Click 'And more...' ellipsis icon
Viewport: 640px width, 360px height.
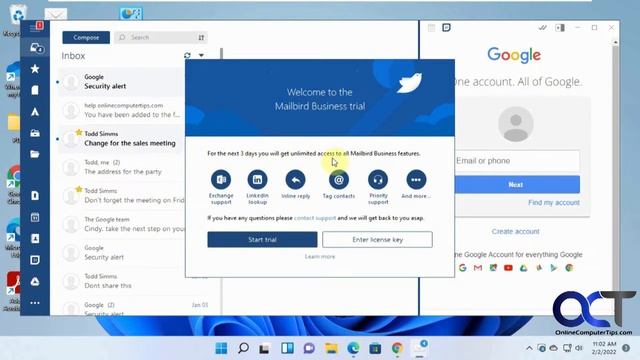416,180
